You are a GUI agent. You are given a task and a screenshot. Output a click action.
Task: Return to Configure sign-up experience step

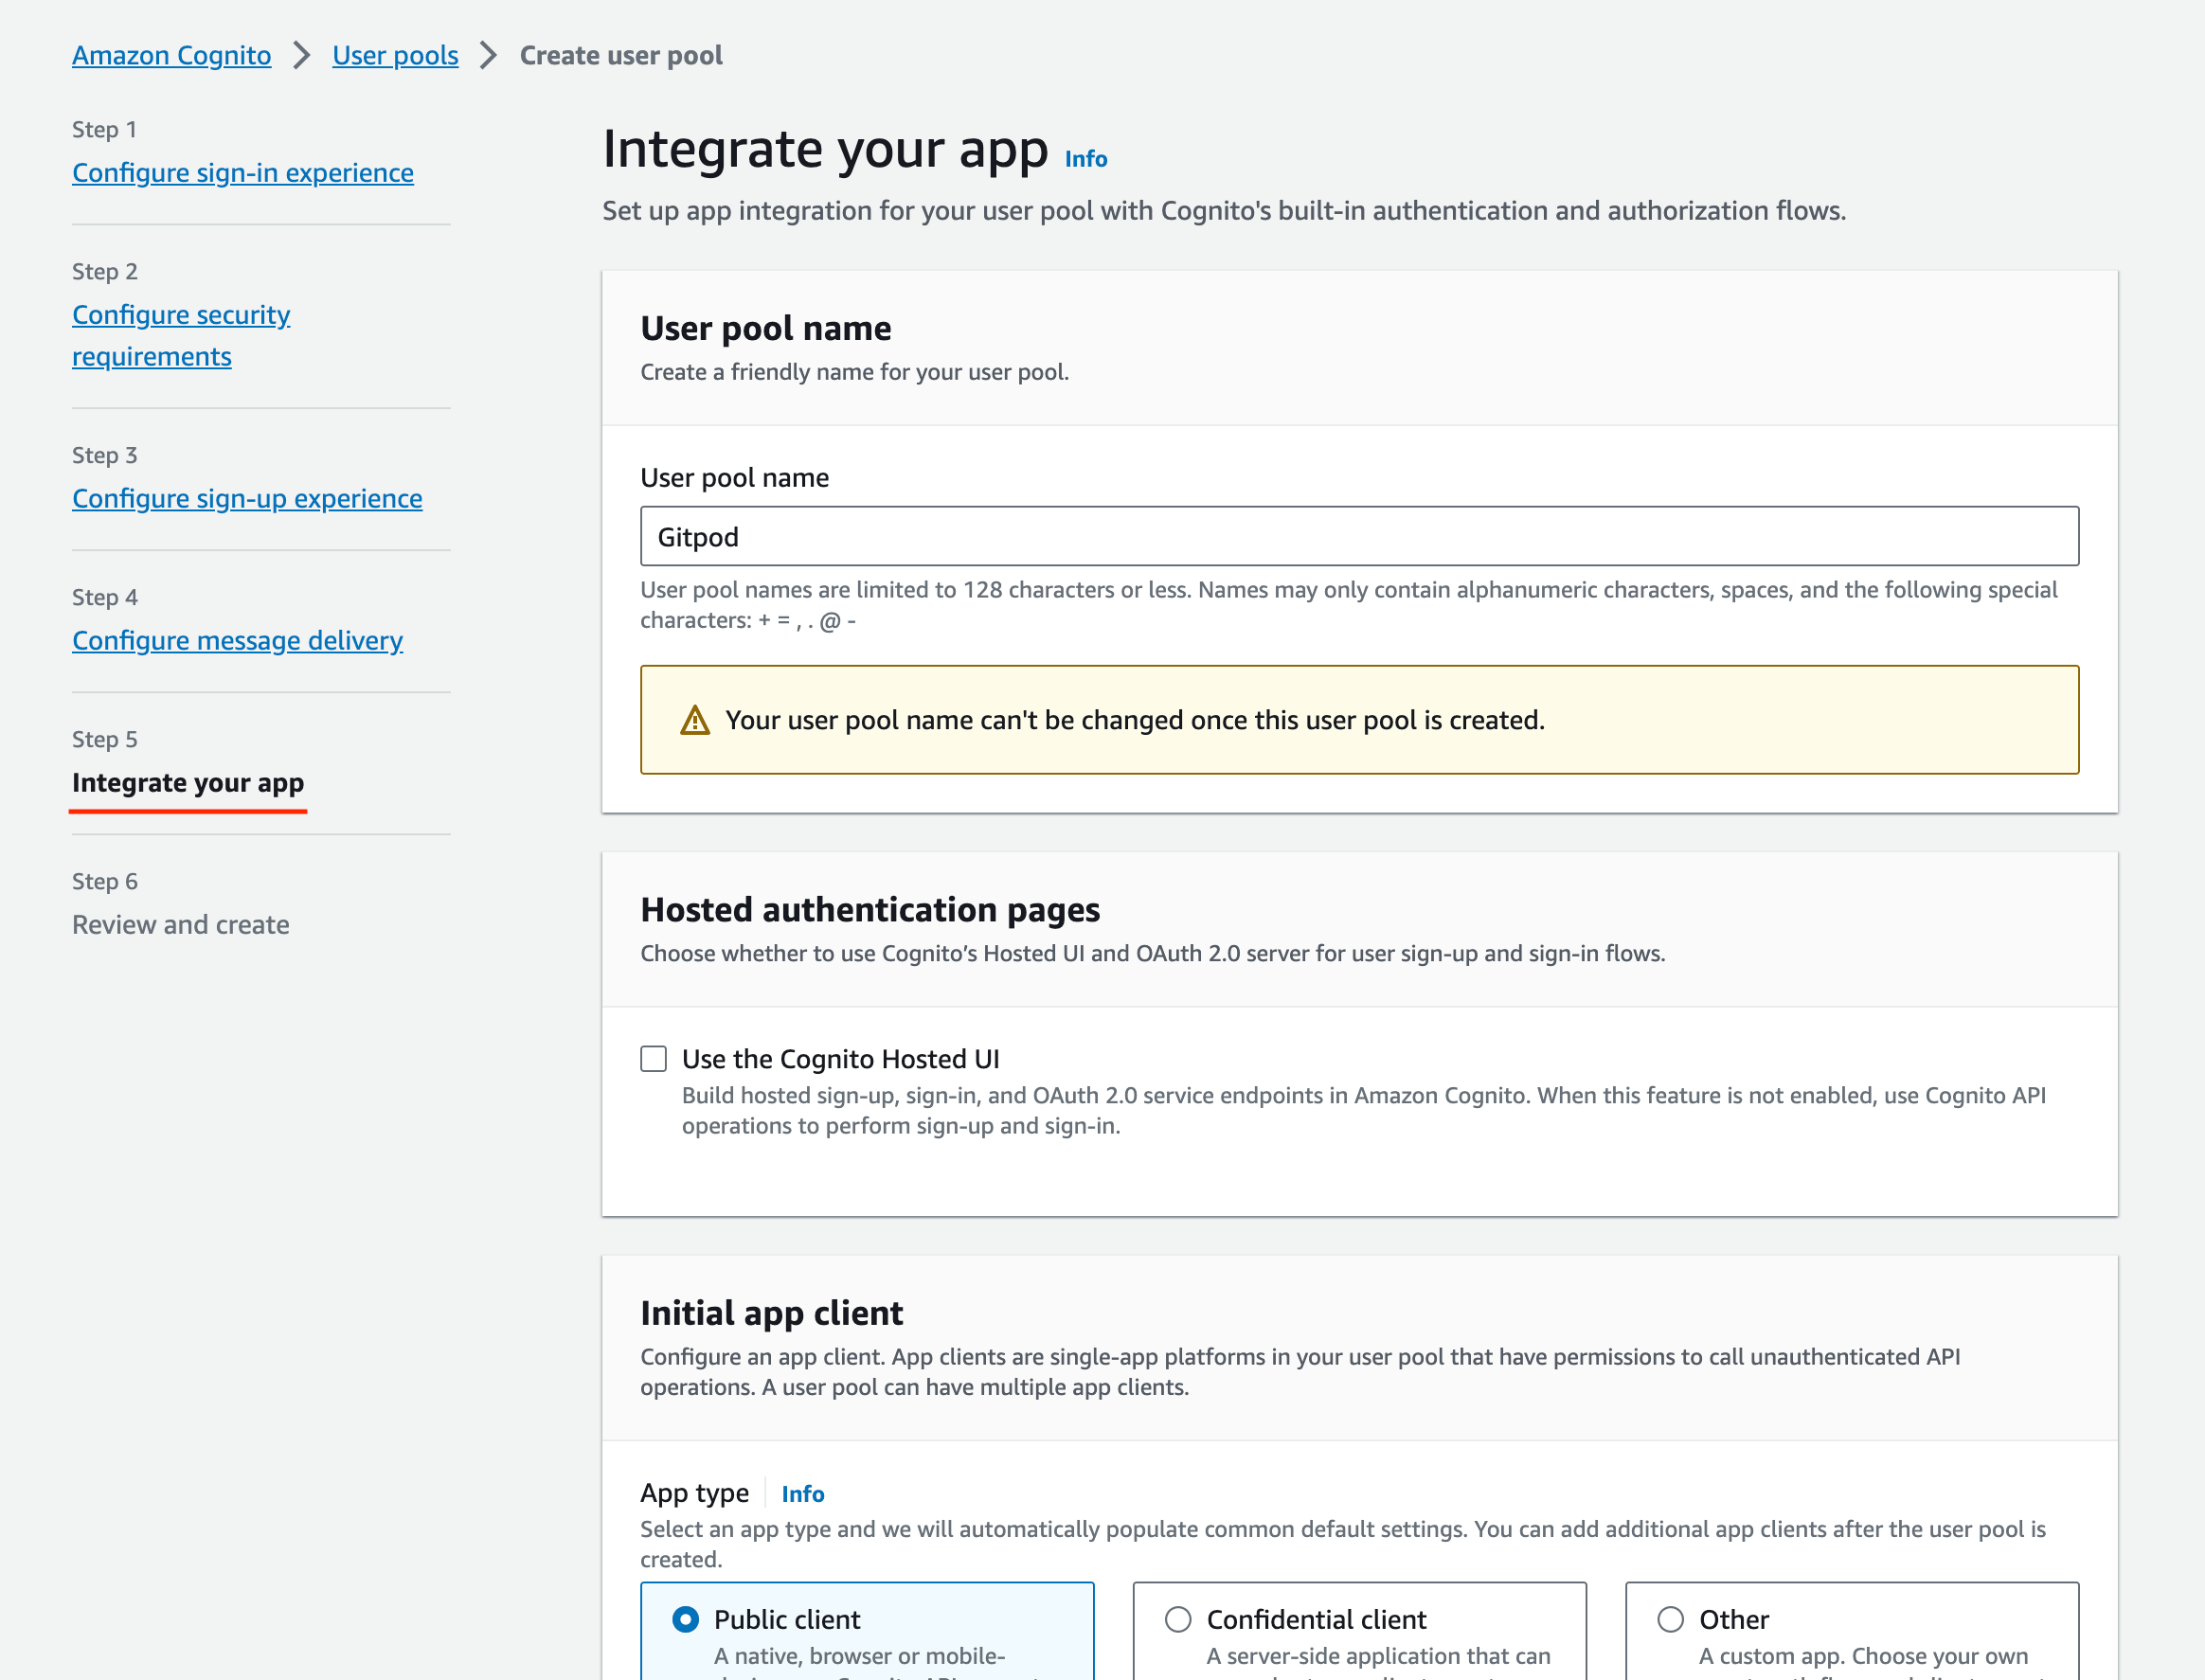[x=247, y=498]
